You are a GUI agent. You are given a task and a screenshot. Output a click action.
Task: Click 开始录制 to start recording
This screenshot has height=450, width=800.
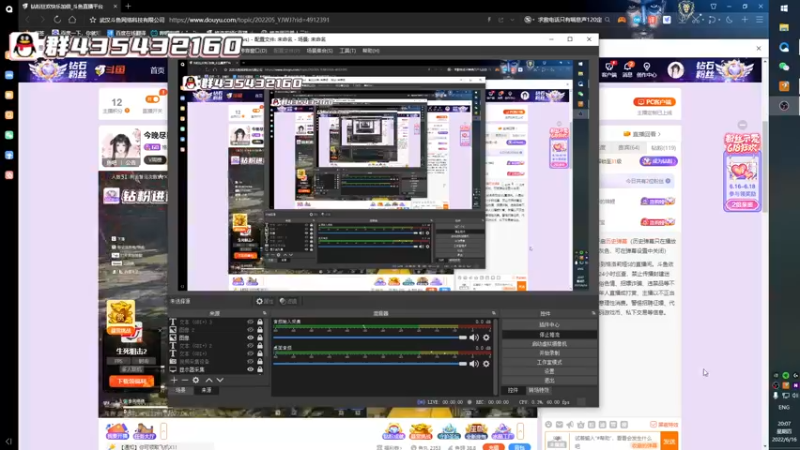coord(549,353)
